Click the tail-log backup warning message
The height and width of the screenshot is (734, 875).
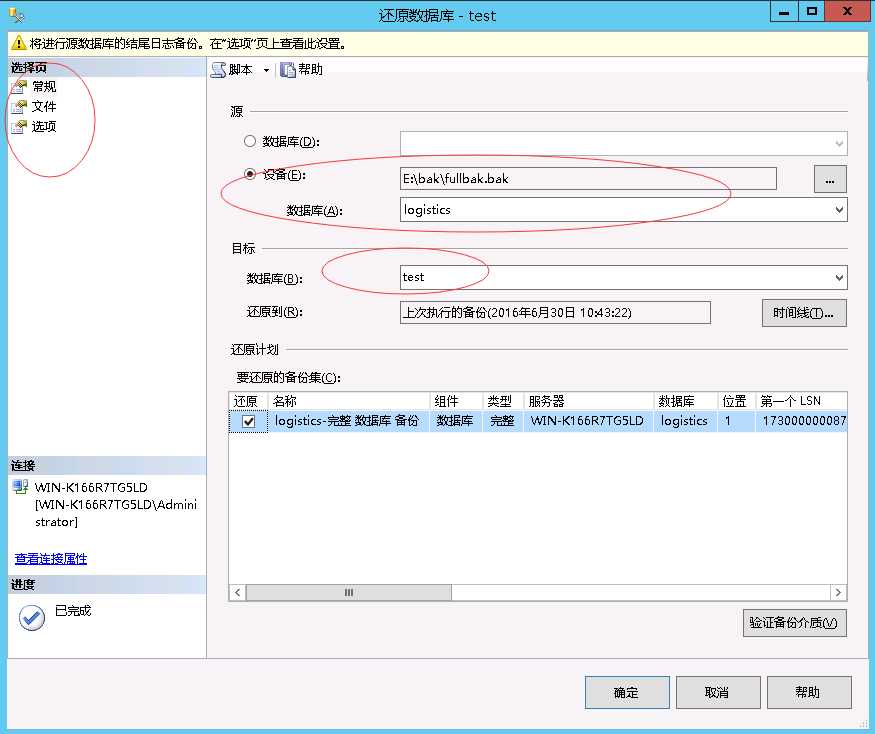point(188,44)
